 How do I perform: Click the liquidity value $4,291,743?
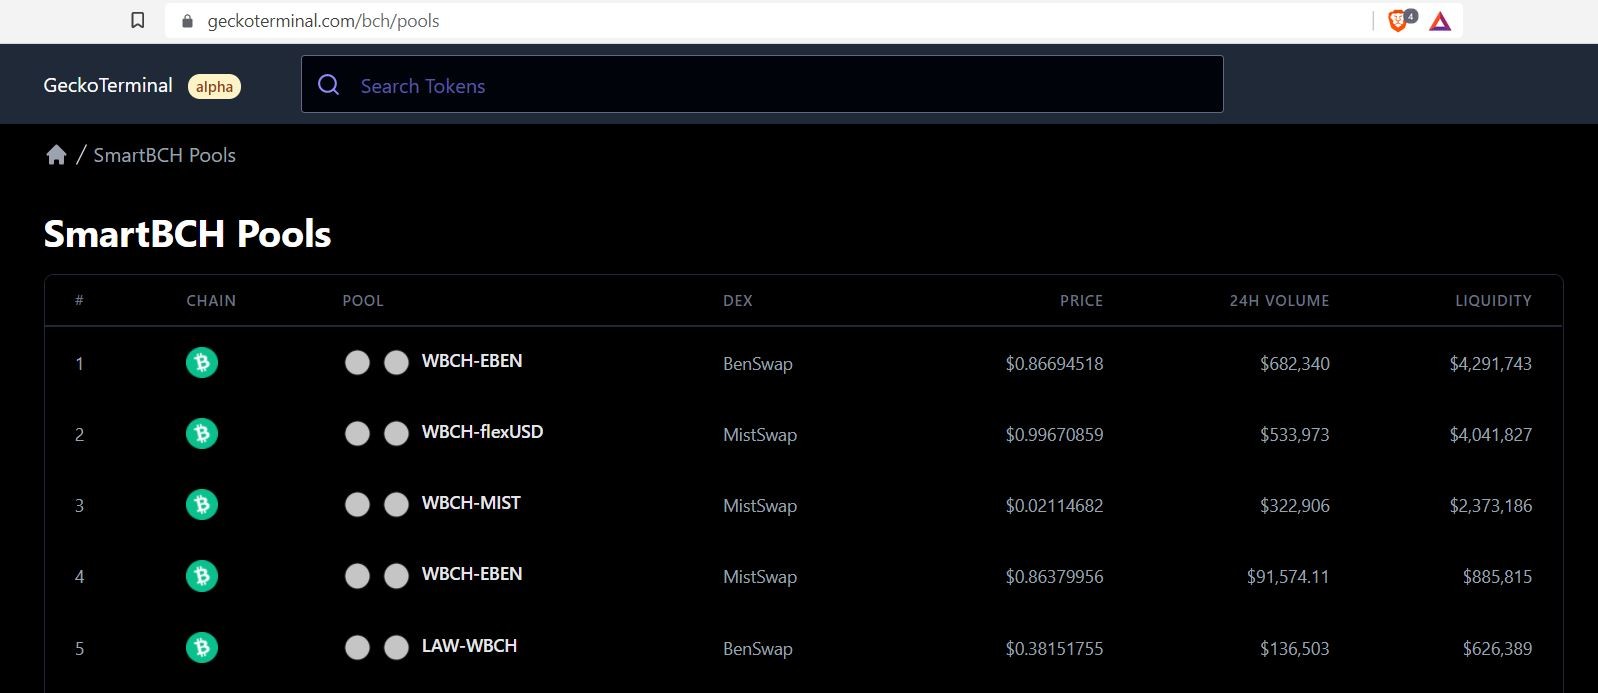(1490, 364)
